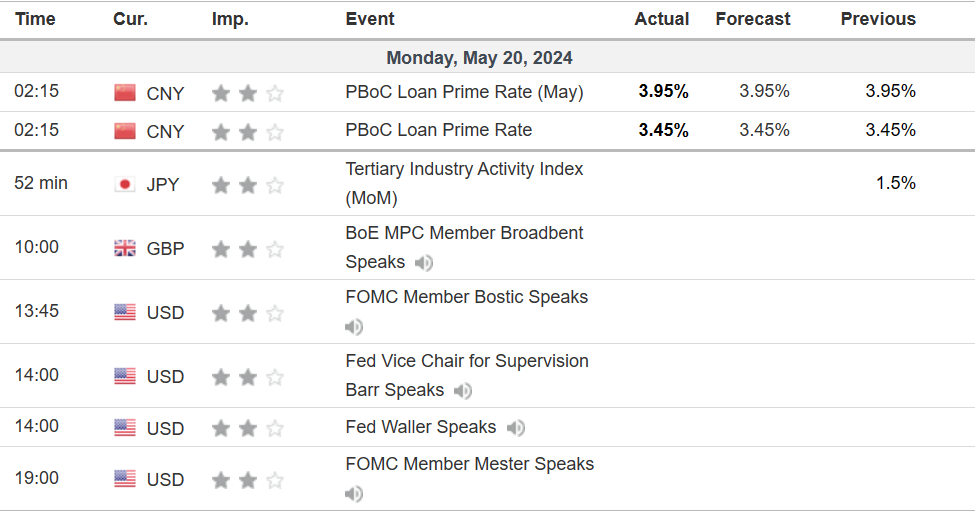Click the UK flag icon for GBP
Screen dimensions: 975x515
tap(125, 248)
